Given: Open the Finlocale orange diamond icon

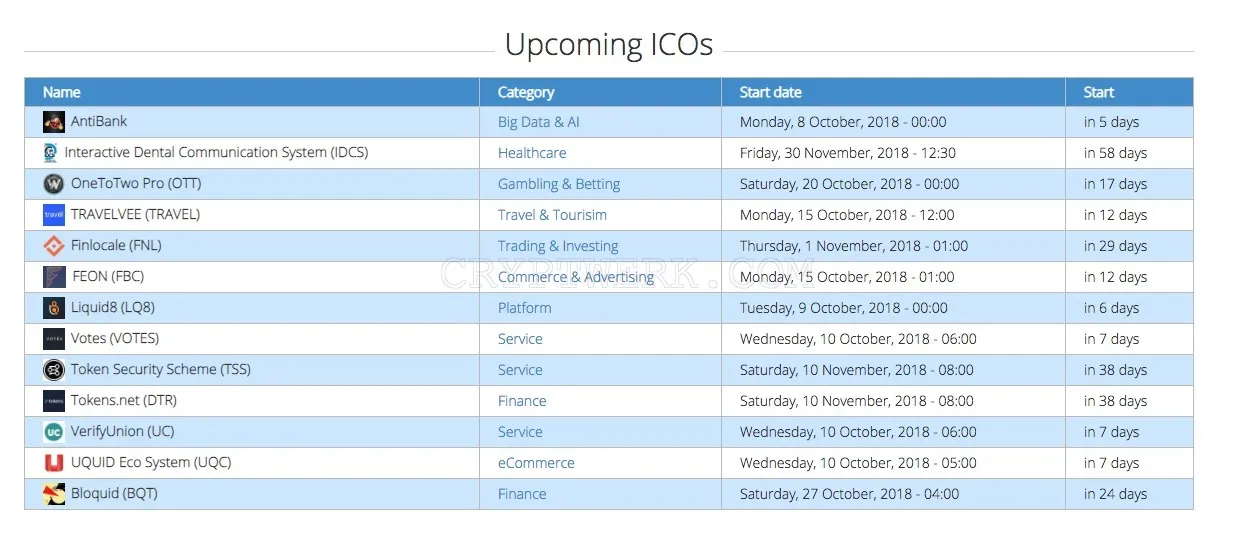Looking at the screenshot, I should pyautogui.click(x=54, y=246).
